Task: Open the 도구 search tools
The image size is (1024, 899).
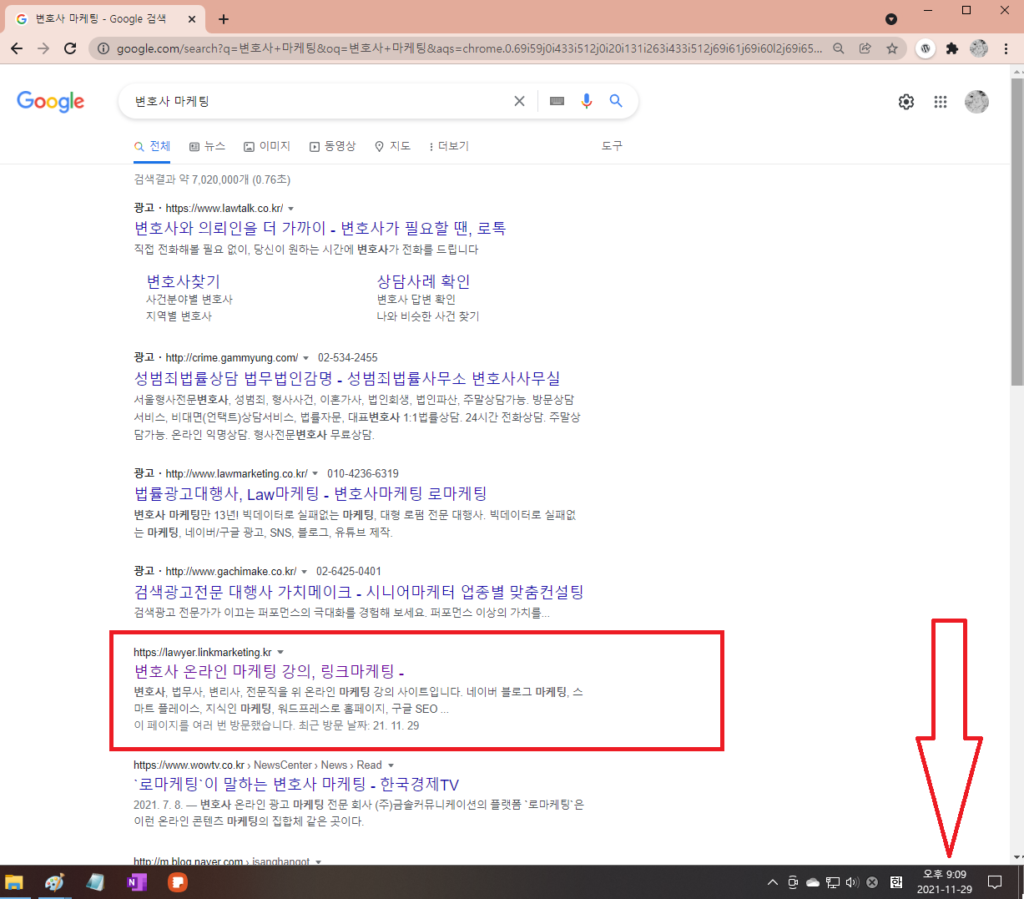Action: pos(611,145)
